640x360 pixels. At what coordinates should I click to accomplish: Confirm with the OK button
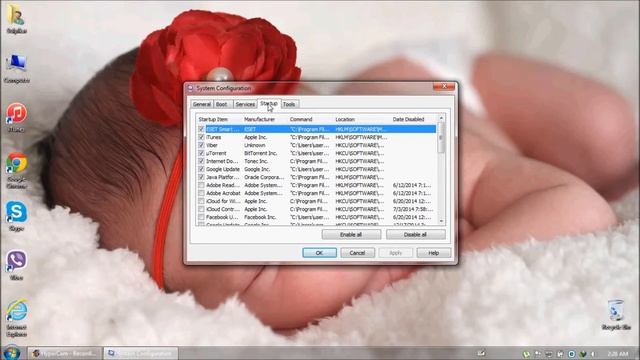(x=319, y=253)
